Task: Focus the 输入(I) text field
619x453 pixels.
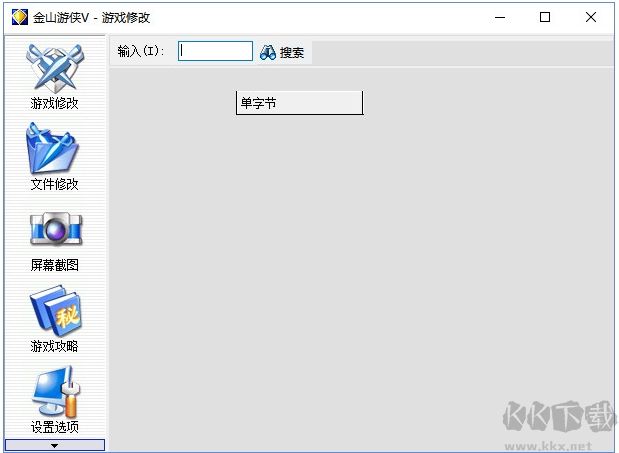Action: click(x=215, y=51)
